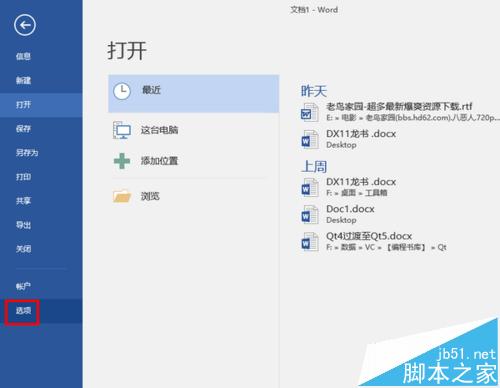
Task: Choose the 添加位置 (Add a Place) label
Action: (x=159, y=161)
